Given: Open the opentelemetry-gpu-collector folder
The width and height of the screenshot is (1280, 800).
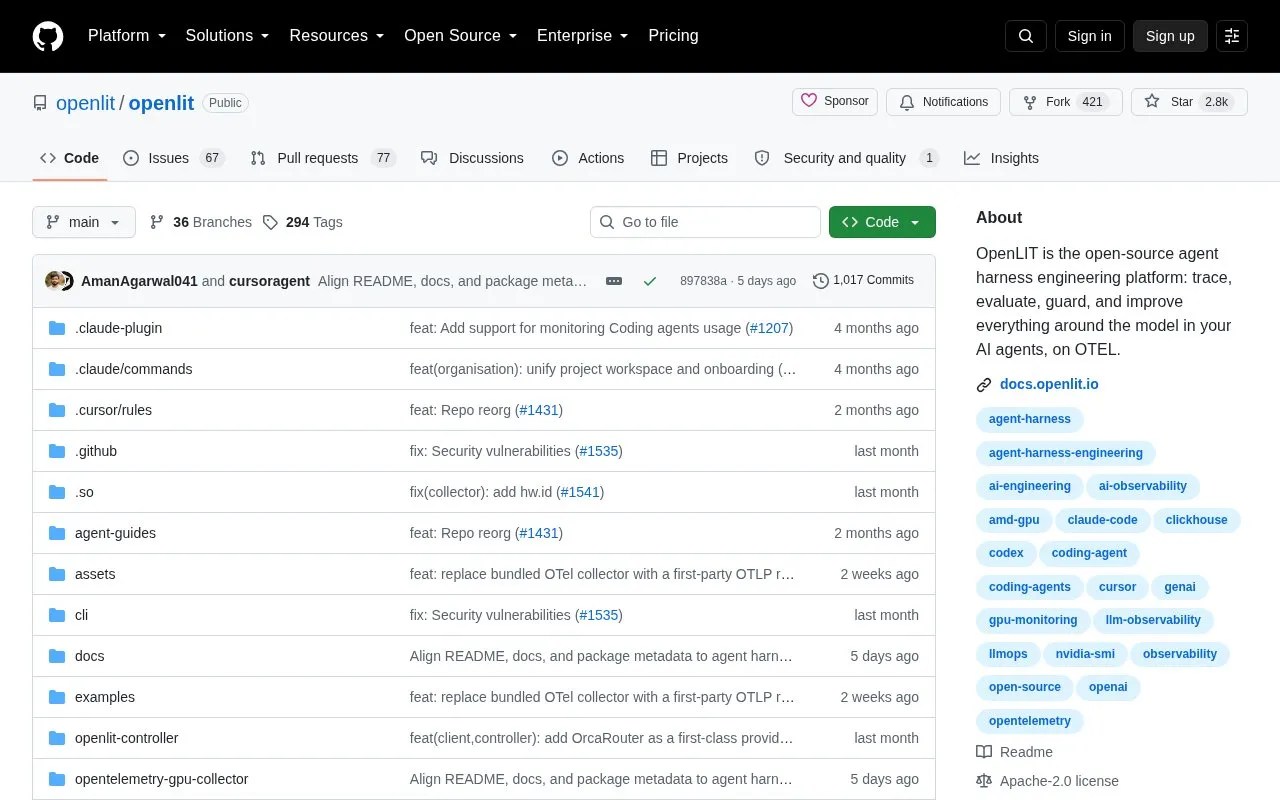Looking at the screenshot, I should [161, 779].
